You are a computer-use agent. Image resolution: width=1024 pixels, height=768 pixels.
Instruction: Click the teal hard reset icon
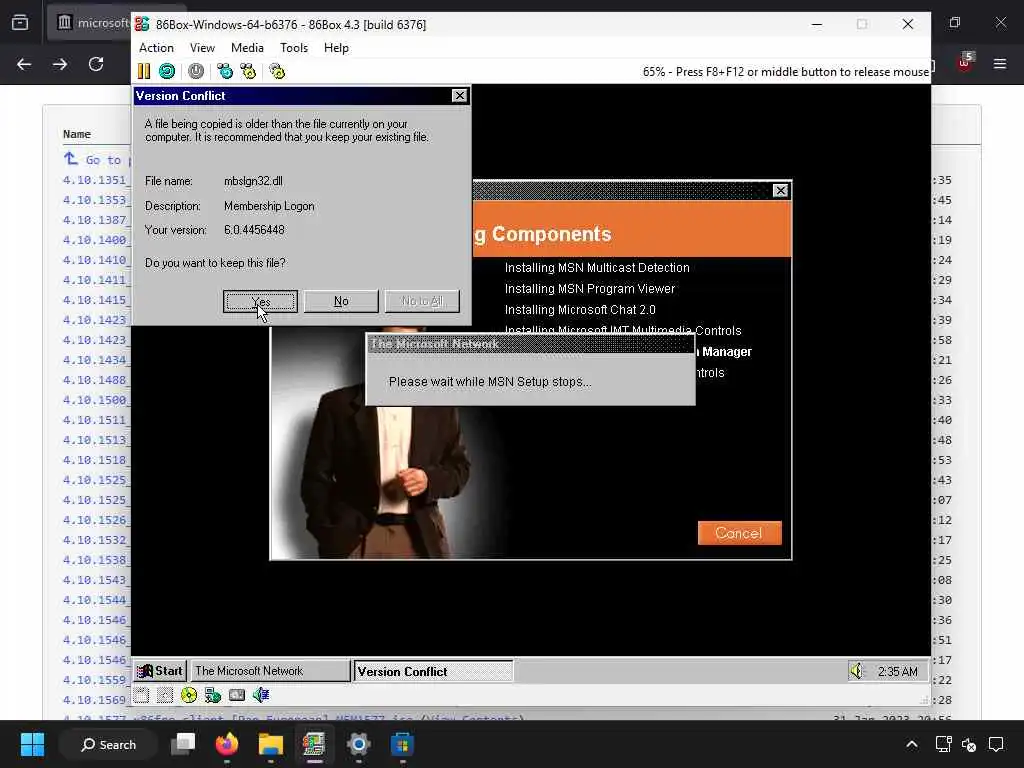[x=167, y=71]
